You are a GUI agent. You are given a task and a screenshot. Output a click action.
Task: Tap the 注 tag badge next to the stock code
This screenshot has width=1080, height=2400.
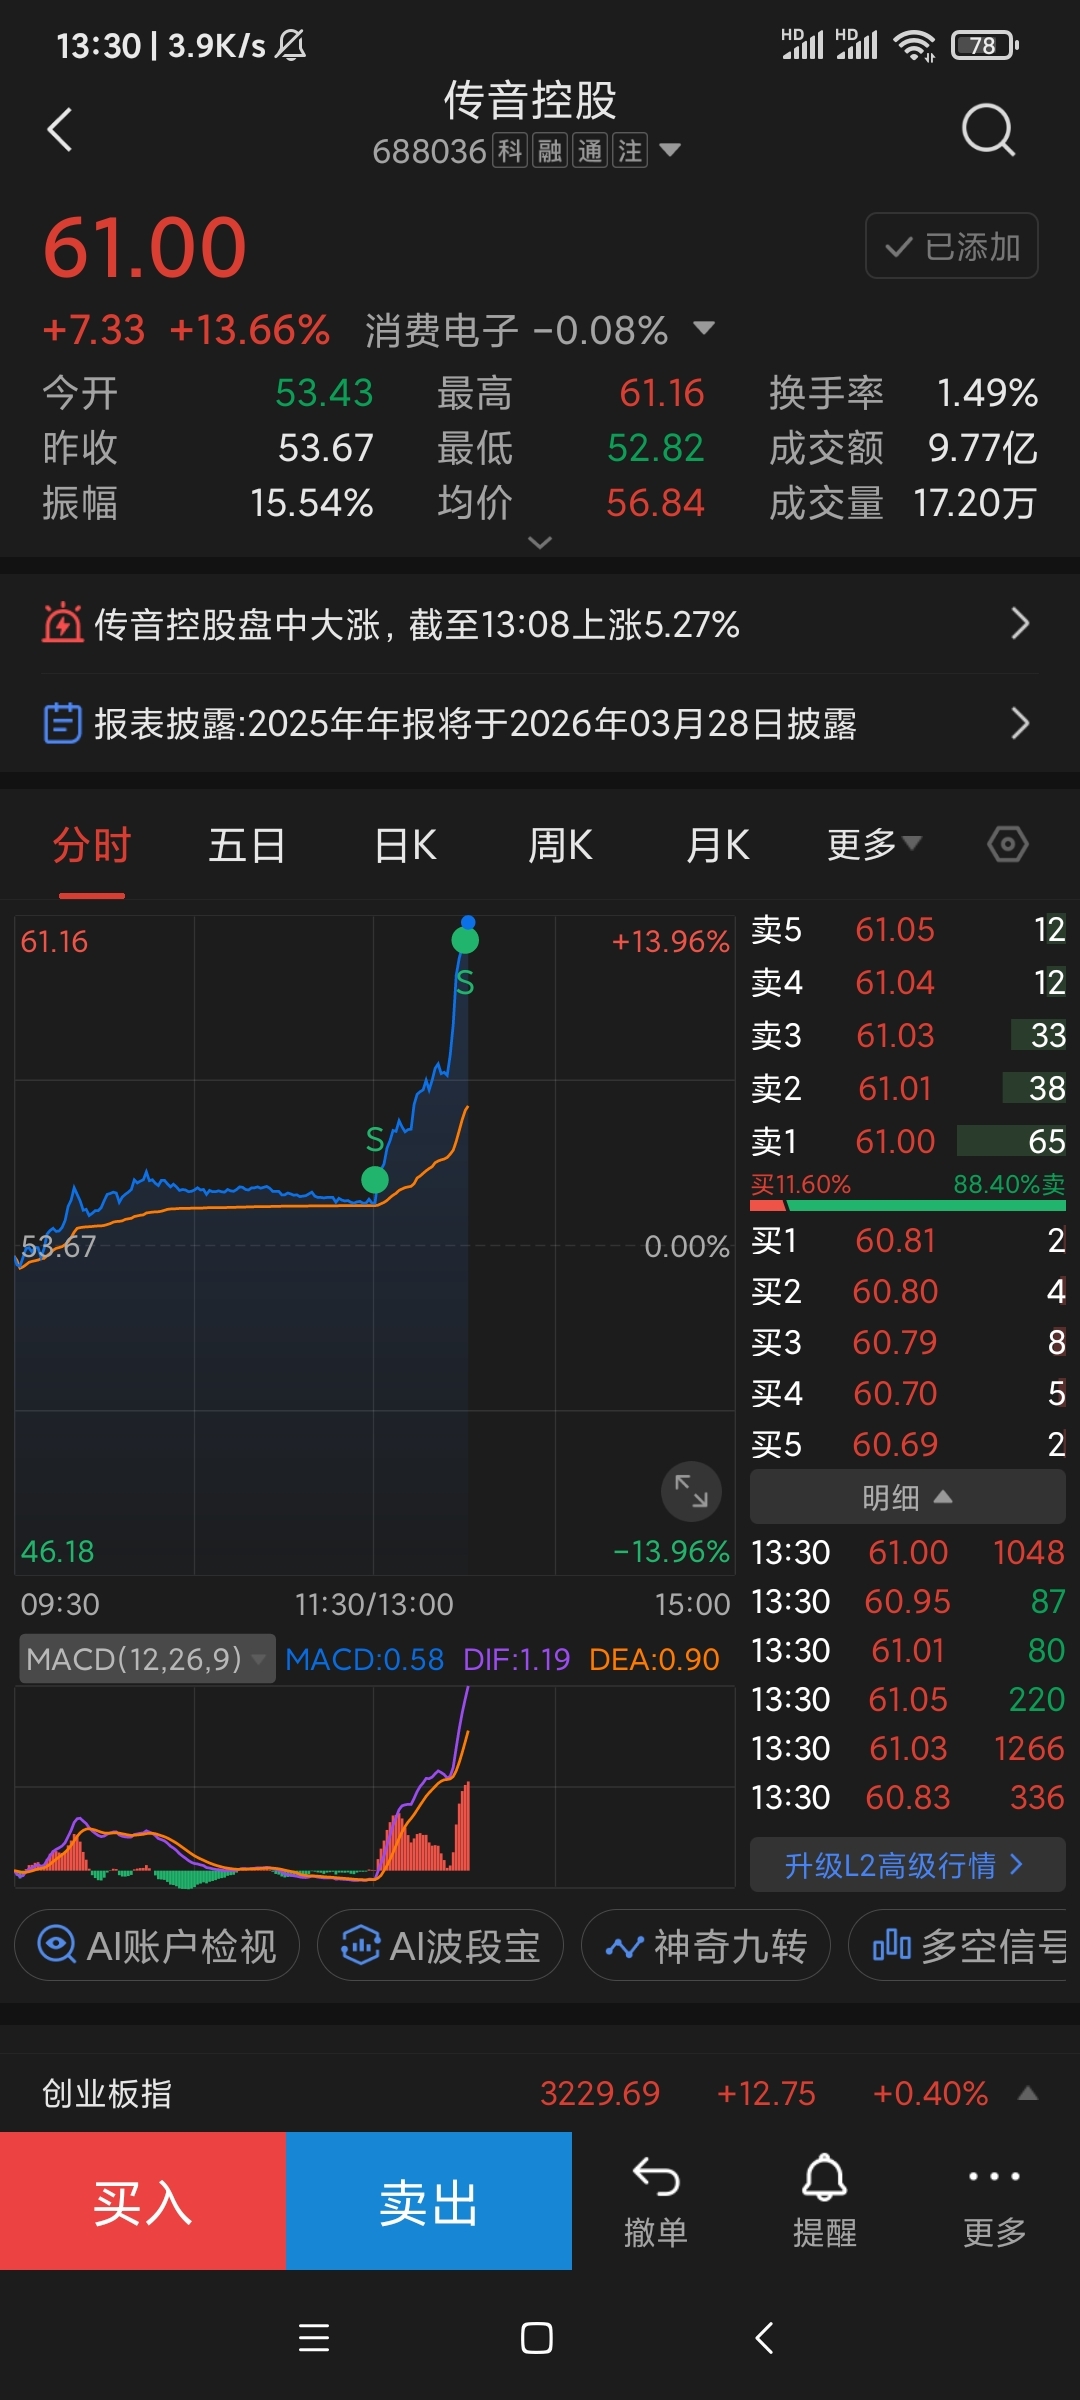[630, 151]
